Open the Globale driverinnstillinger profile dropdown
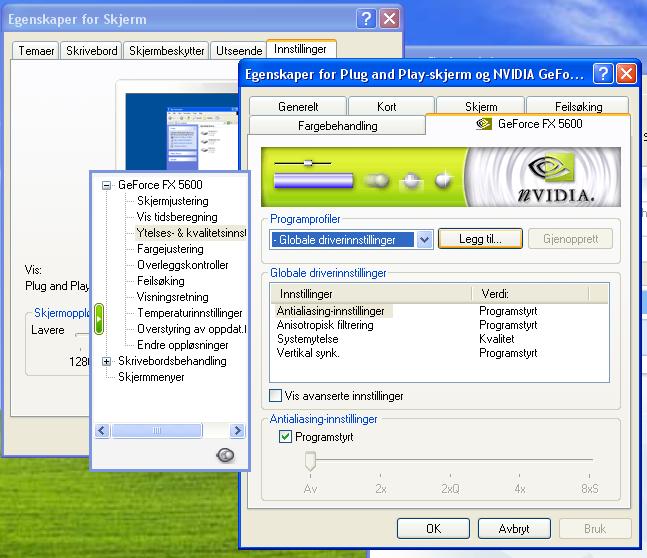Screen dimensions: 647x558 point(425,239)
